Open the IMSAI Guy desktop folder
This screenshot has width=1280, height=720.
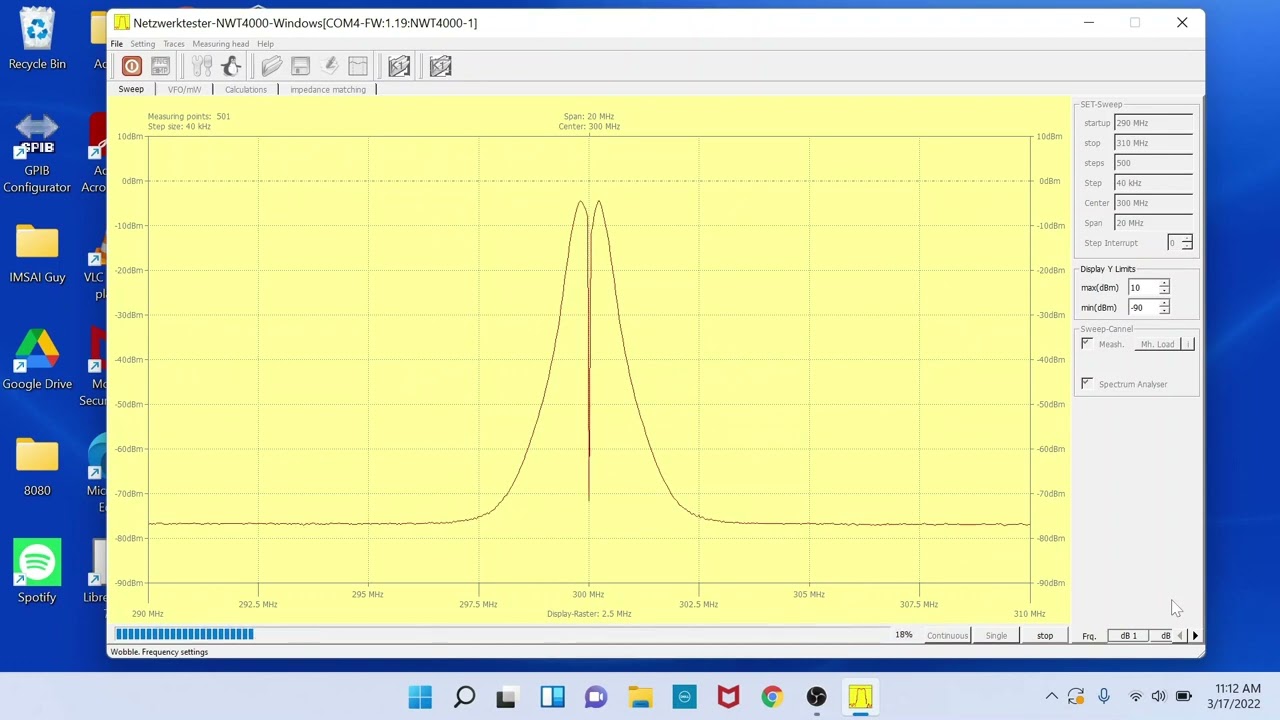pos(37,254)
